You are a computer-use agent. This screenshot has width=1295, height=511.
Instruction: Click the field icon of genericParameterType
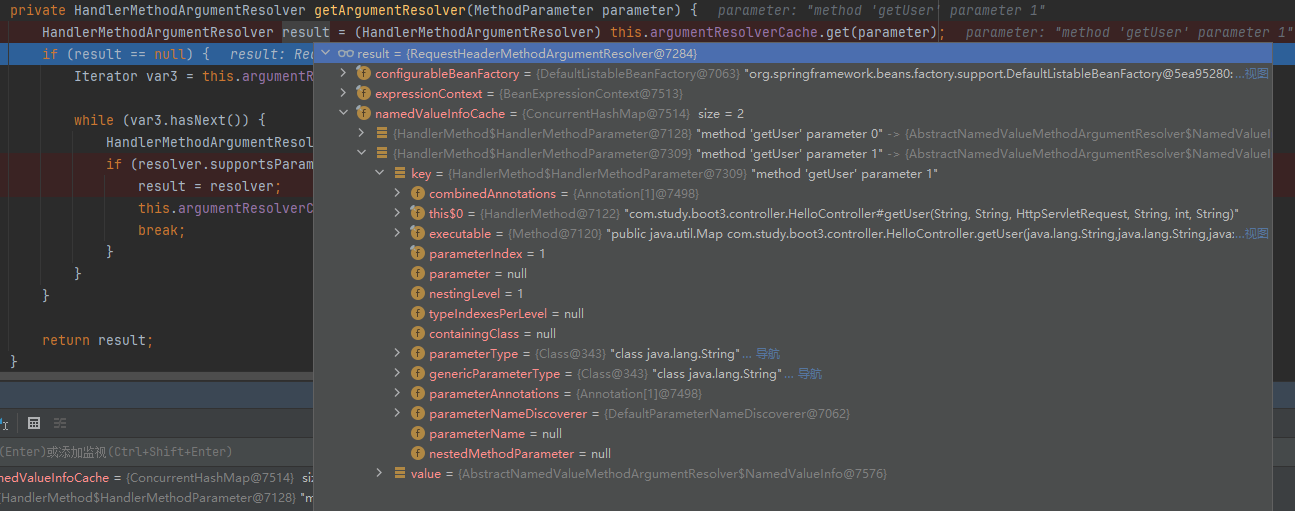[418, 373]
